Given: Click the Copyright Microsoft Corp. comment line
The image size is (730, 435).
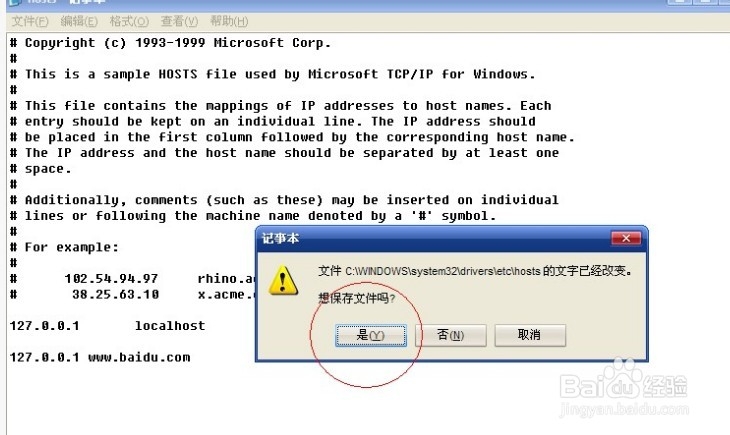Looking at the screenshot, I should pyautogui.click(x=170, y=43).
